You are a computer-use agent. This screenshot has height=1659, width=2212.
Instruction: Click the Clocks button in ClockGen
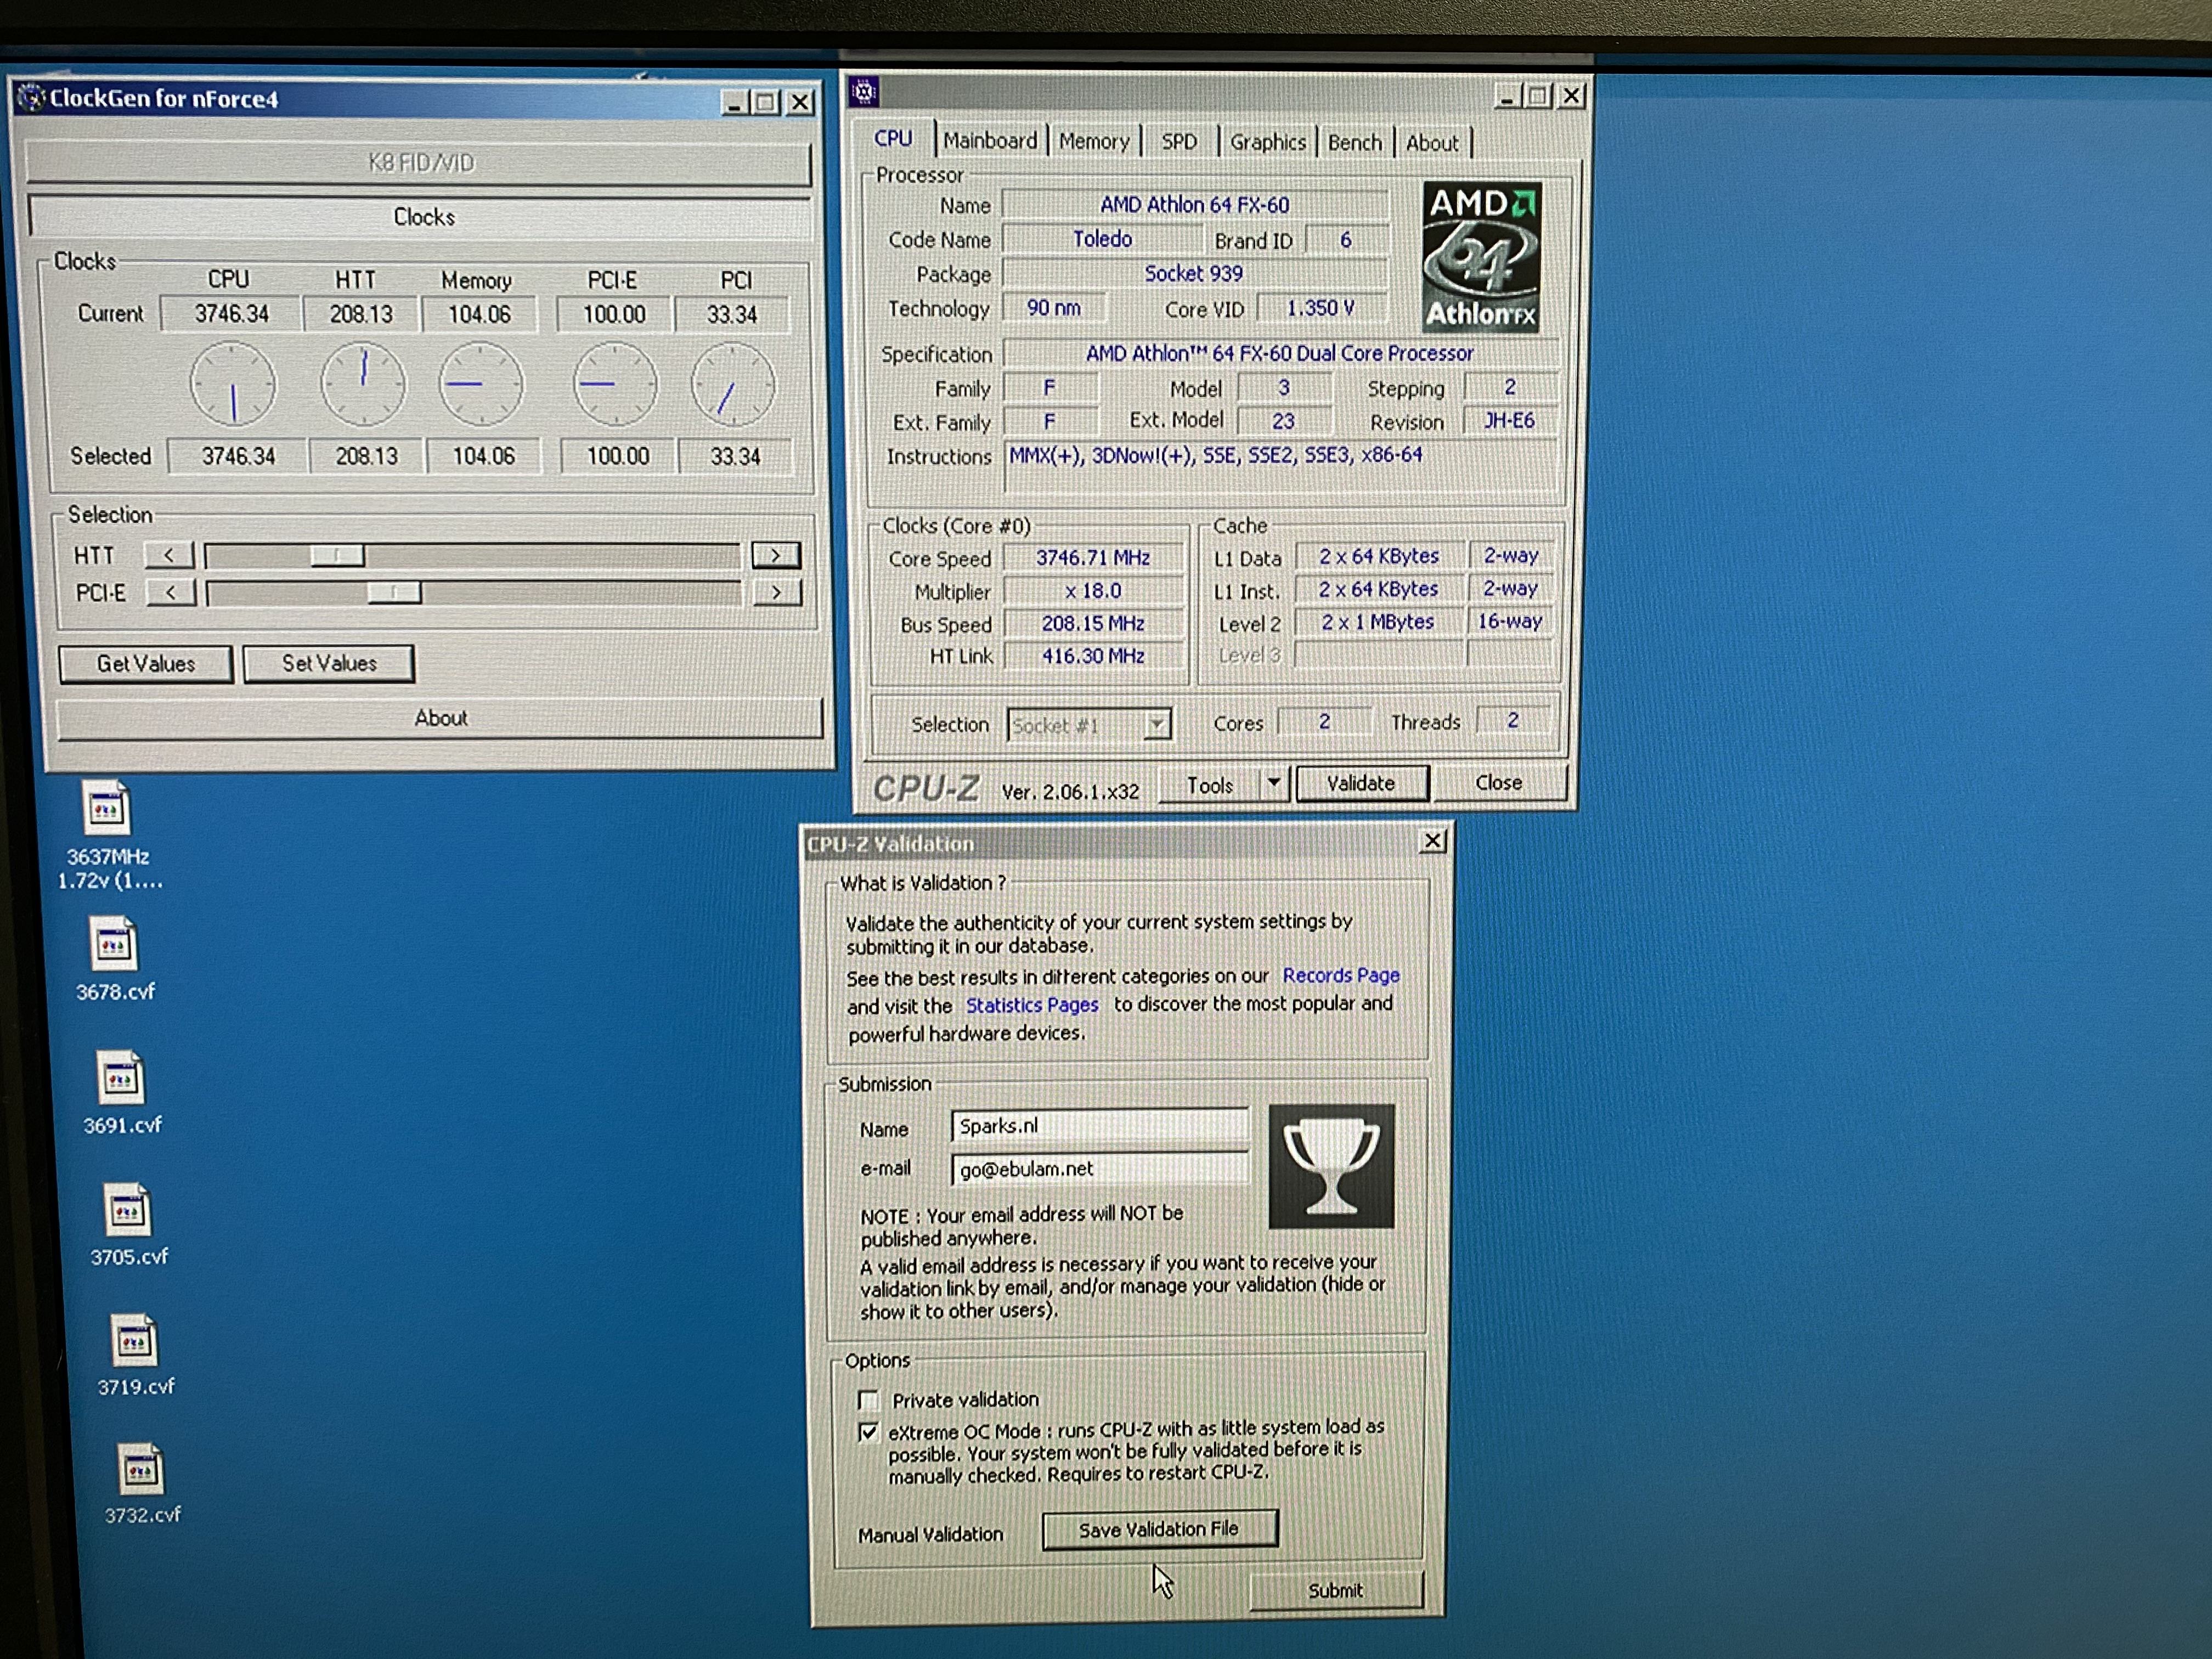(x=422, y=217)
